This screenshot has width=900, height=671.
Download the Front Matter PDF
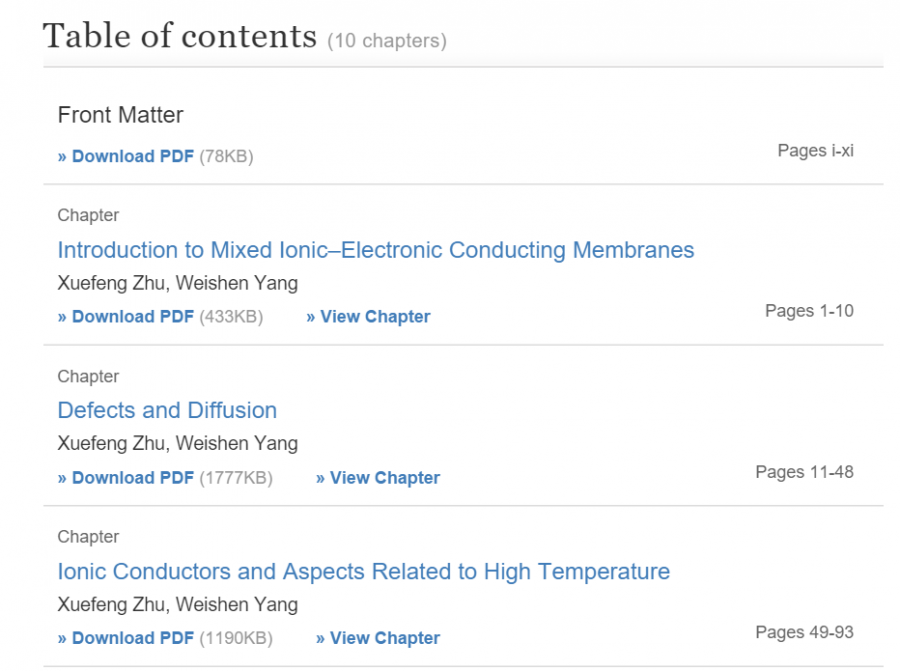[126, 156]
